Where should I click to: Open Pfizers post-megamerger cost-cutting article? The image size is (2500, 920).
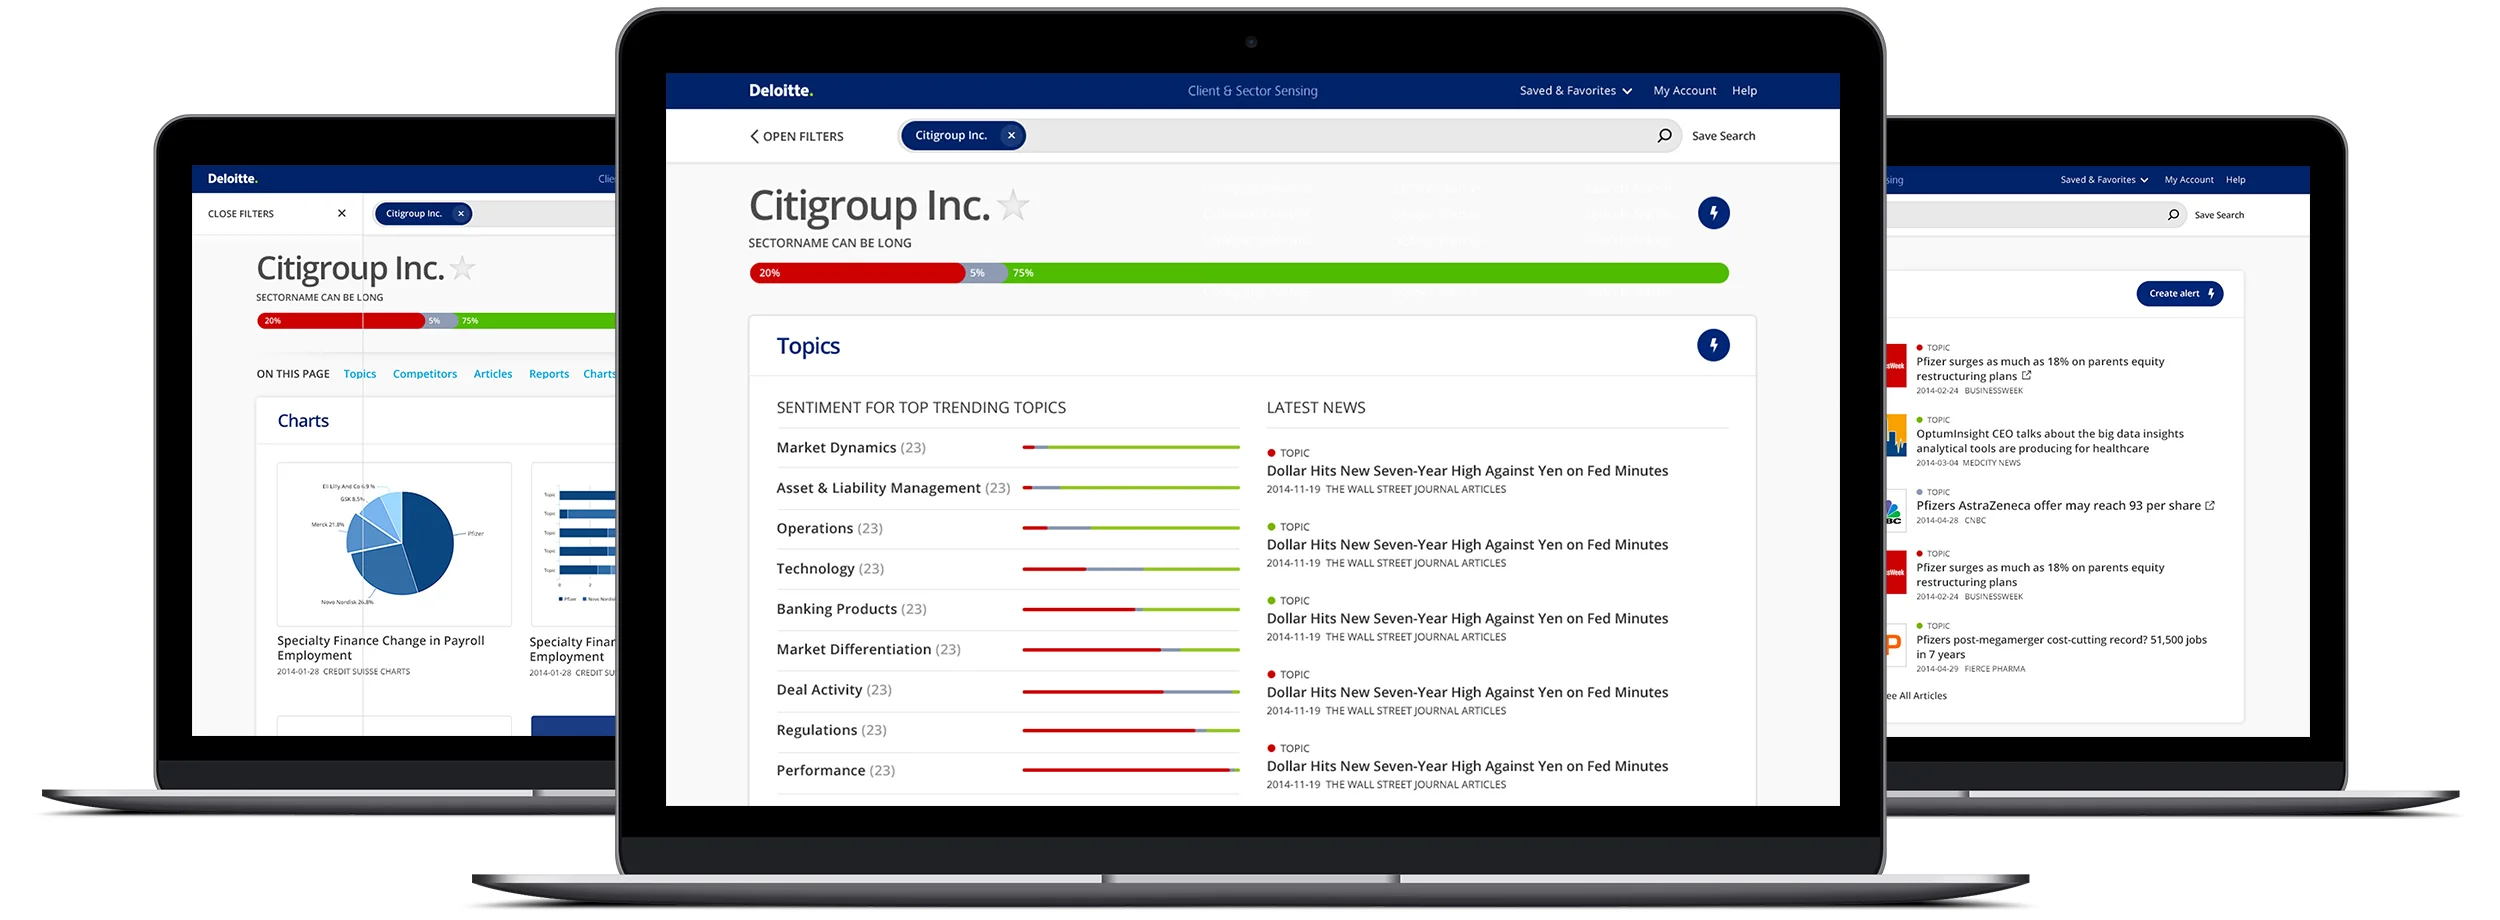click(x=2061, y=647)
